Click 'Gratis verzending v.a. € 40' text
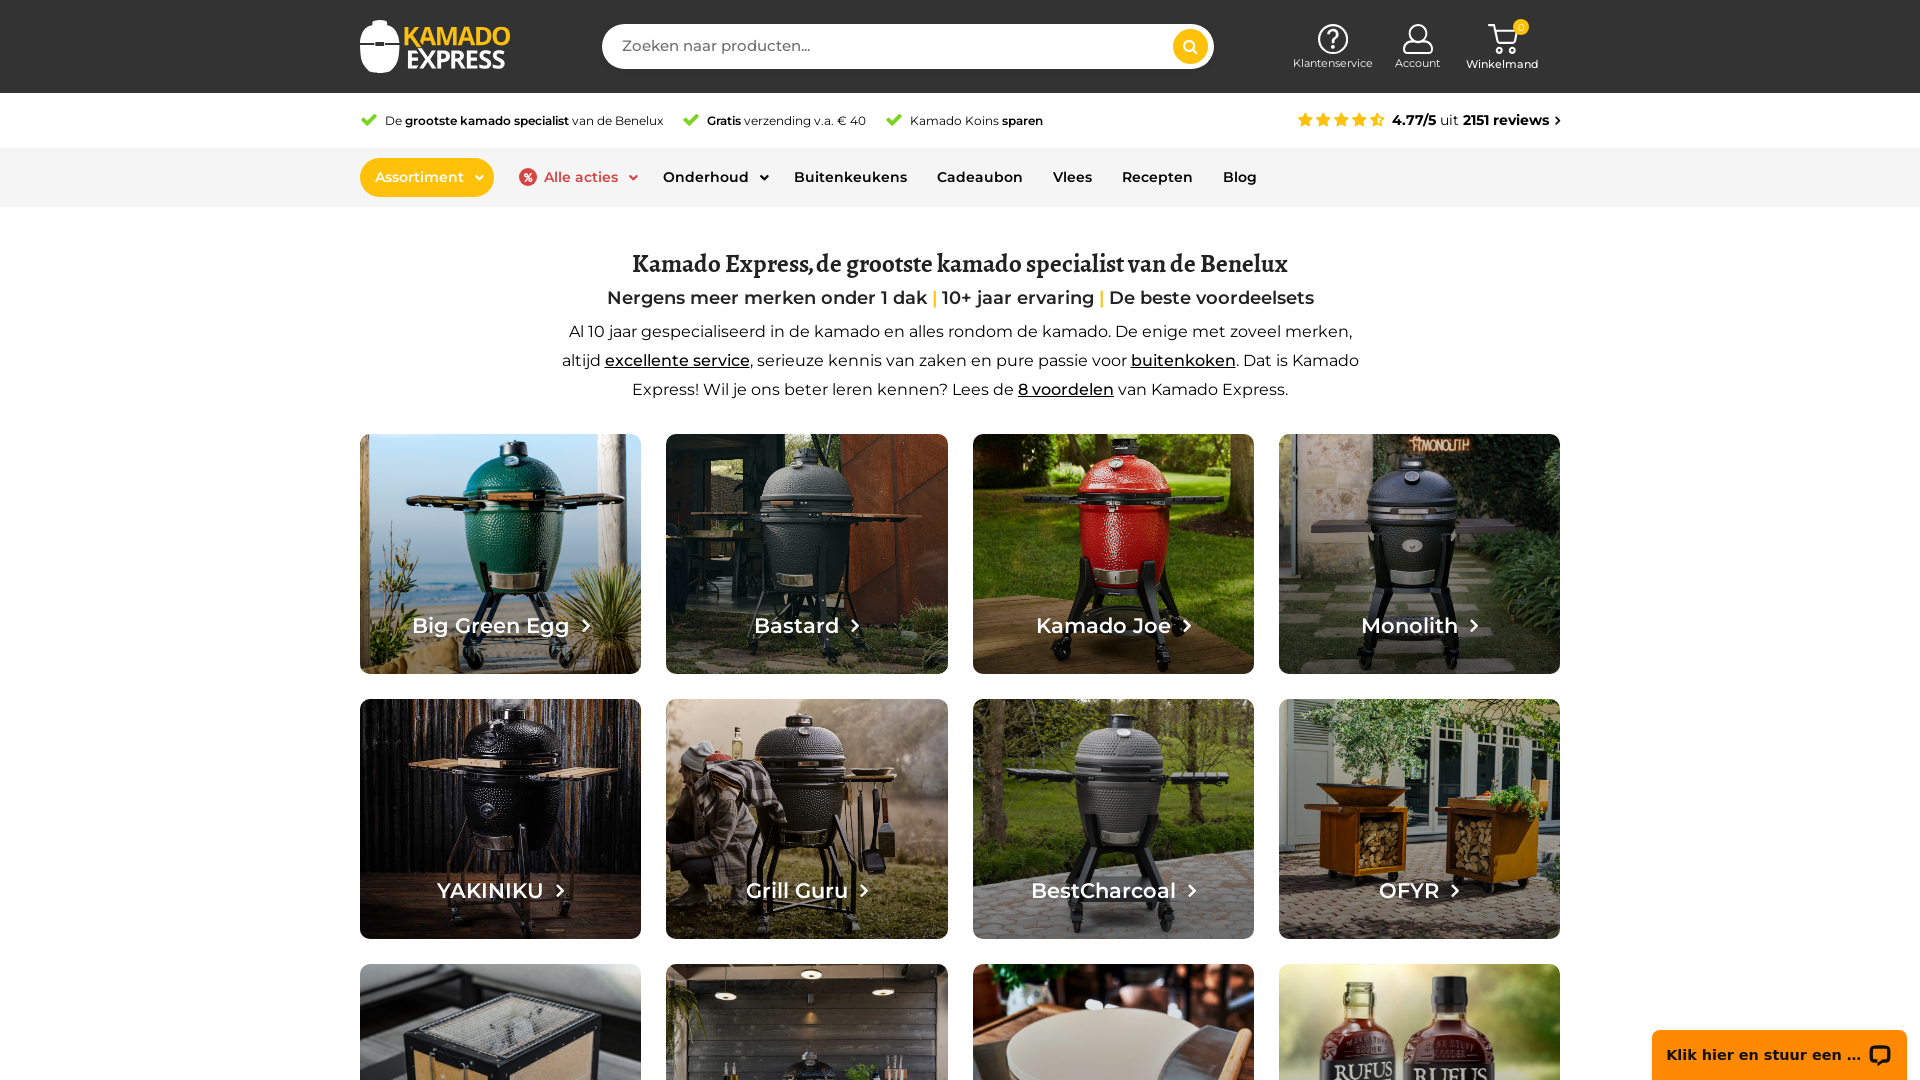 point(786,120)
